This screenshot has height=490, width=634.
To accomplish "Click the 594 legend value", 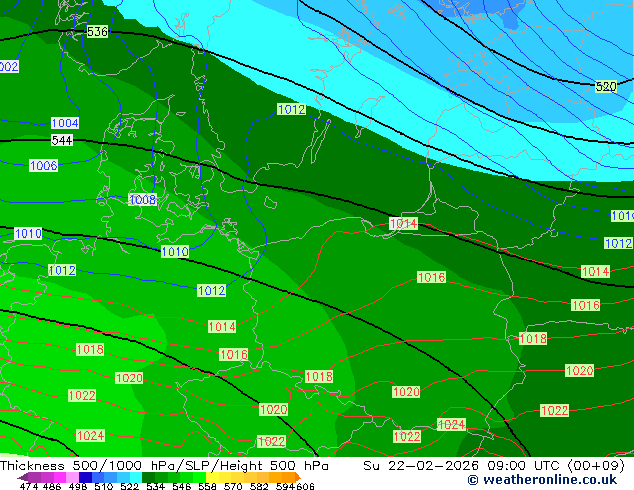I will pos(285,486).
